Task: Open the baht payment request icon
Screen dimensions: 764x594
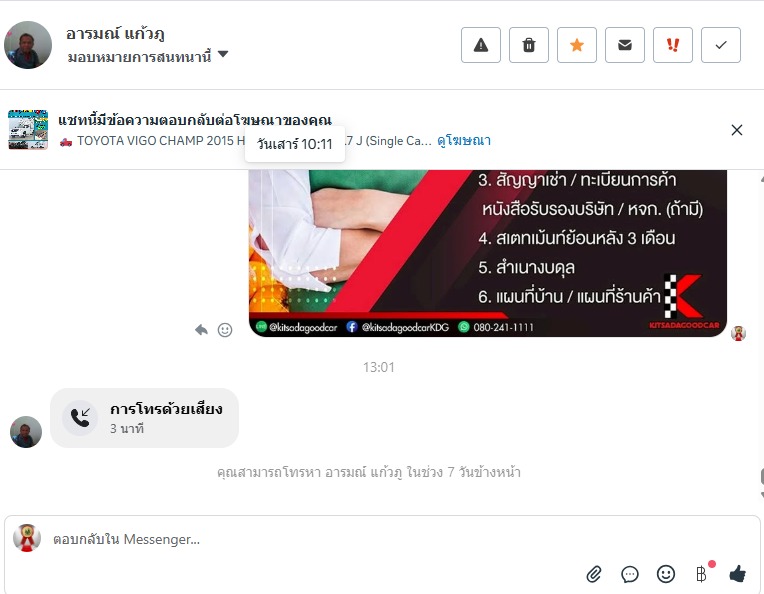Action: tap(702, 574)
